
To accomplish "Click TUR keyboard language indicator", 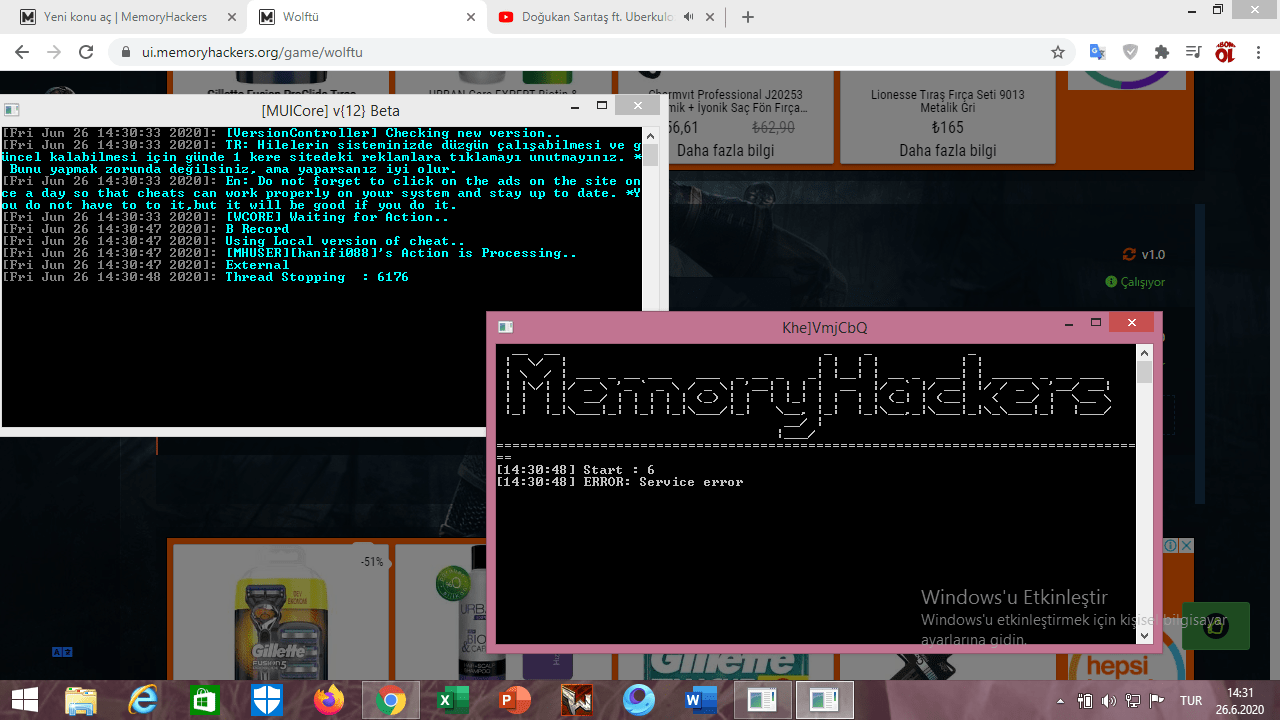I will pos(1191,701).
